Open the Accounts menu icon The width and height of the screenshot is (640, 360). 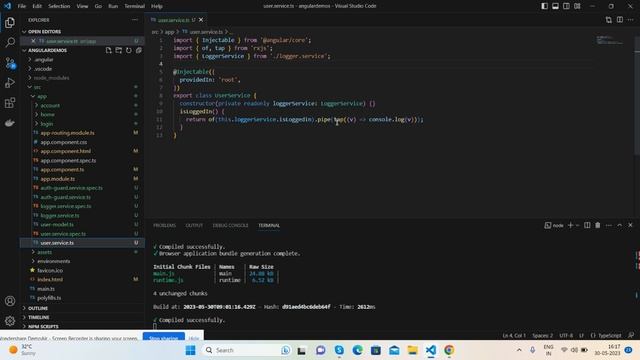click(x=10, y=301)
